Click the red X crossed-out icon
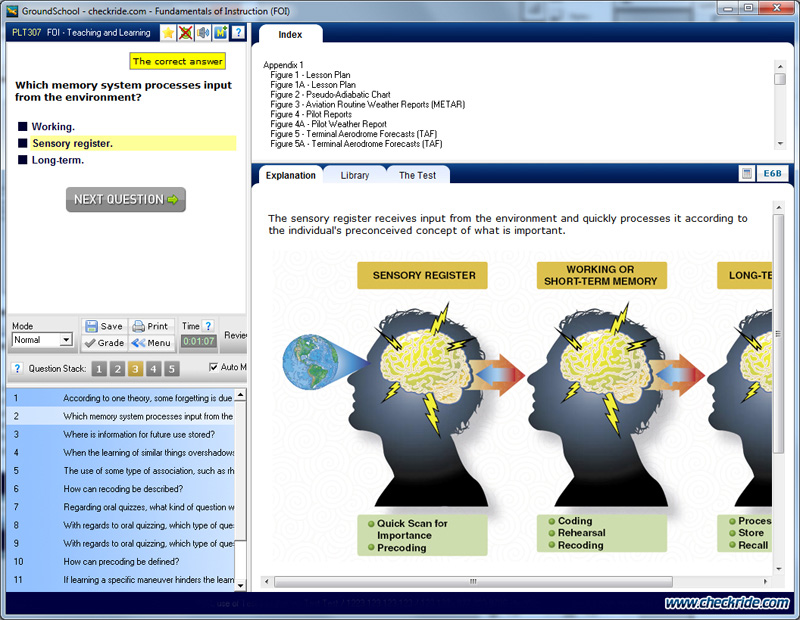 [186, 33]
